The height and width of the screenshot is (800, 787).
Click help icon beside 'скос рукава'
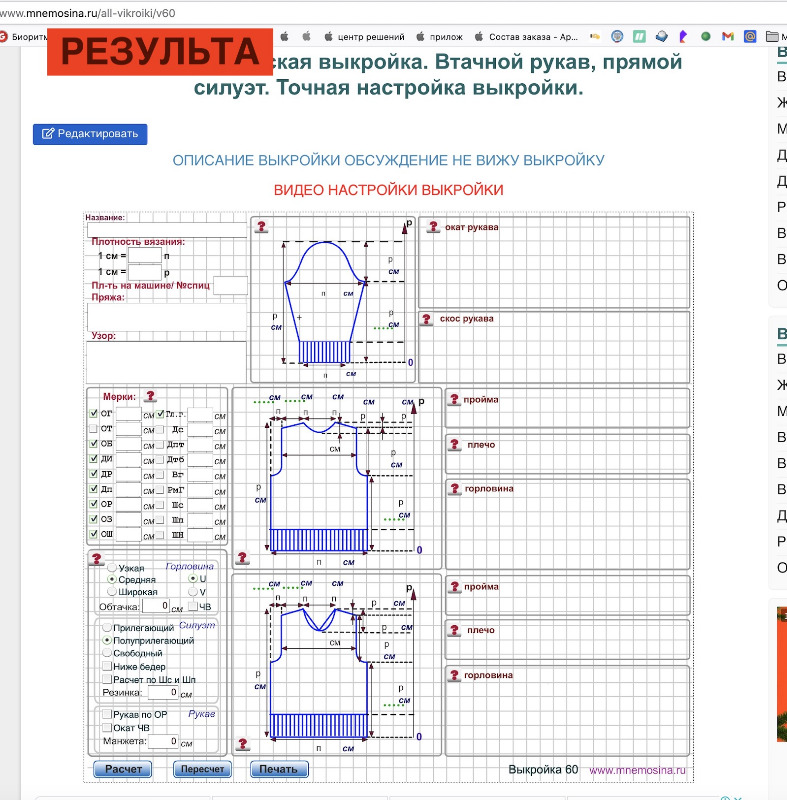pyautogui.click(x=426, y=320)
